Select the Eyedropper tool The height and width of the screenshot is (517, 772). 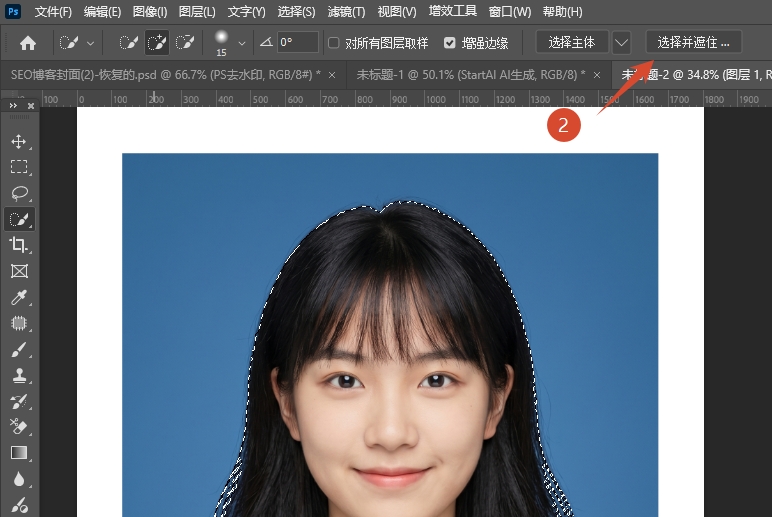click(19, 297)
